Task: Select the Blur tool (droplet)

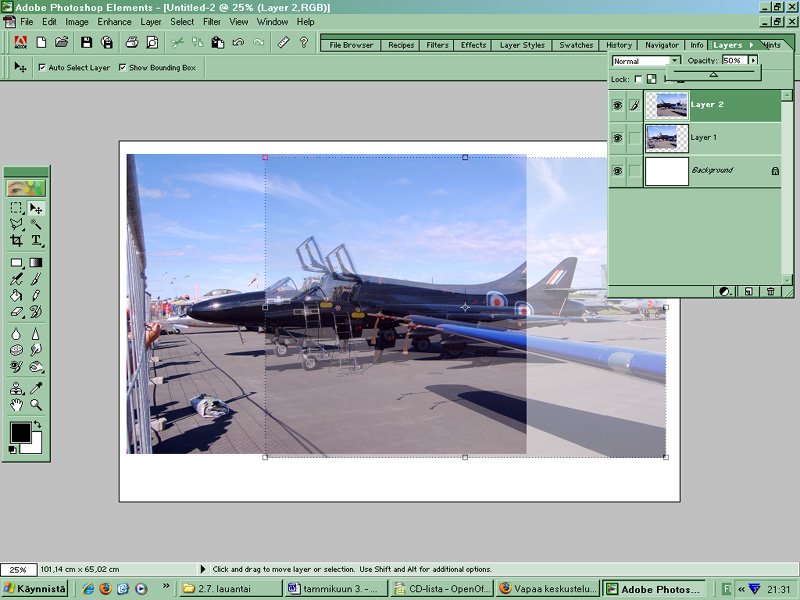Action: [x=16, y=334]
